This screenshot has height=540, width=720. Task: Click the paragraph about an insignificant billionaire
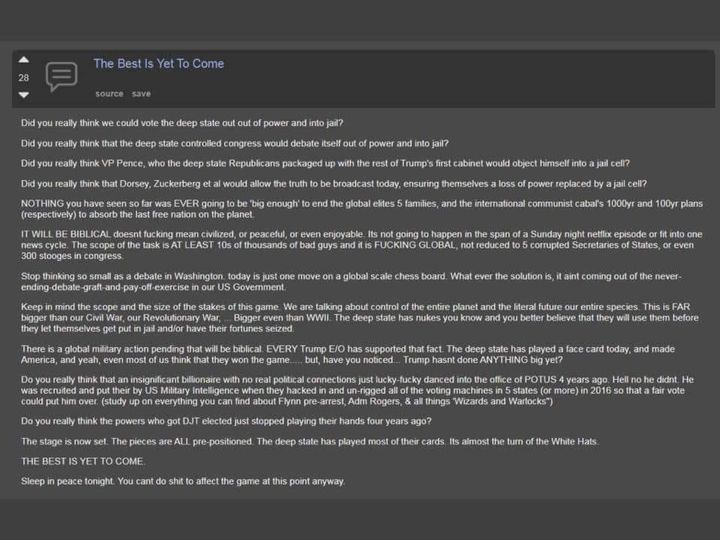(357, 390)
